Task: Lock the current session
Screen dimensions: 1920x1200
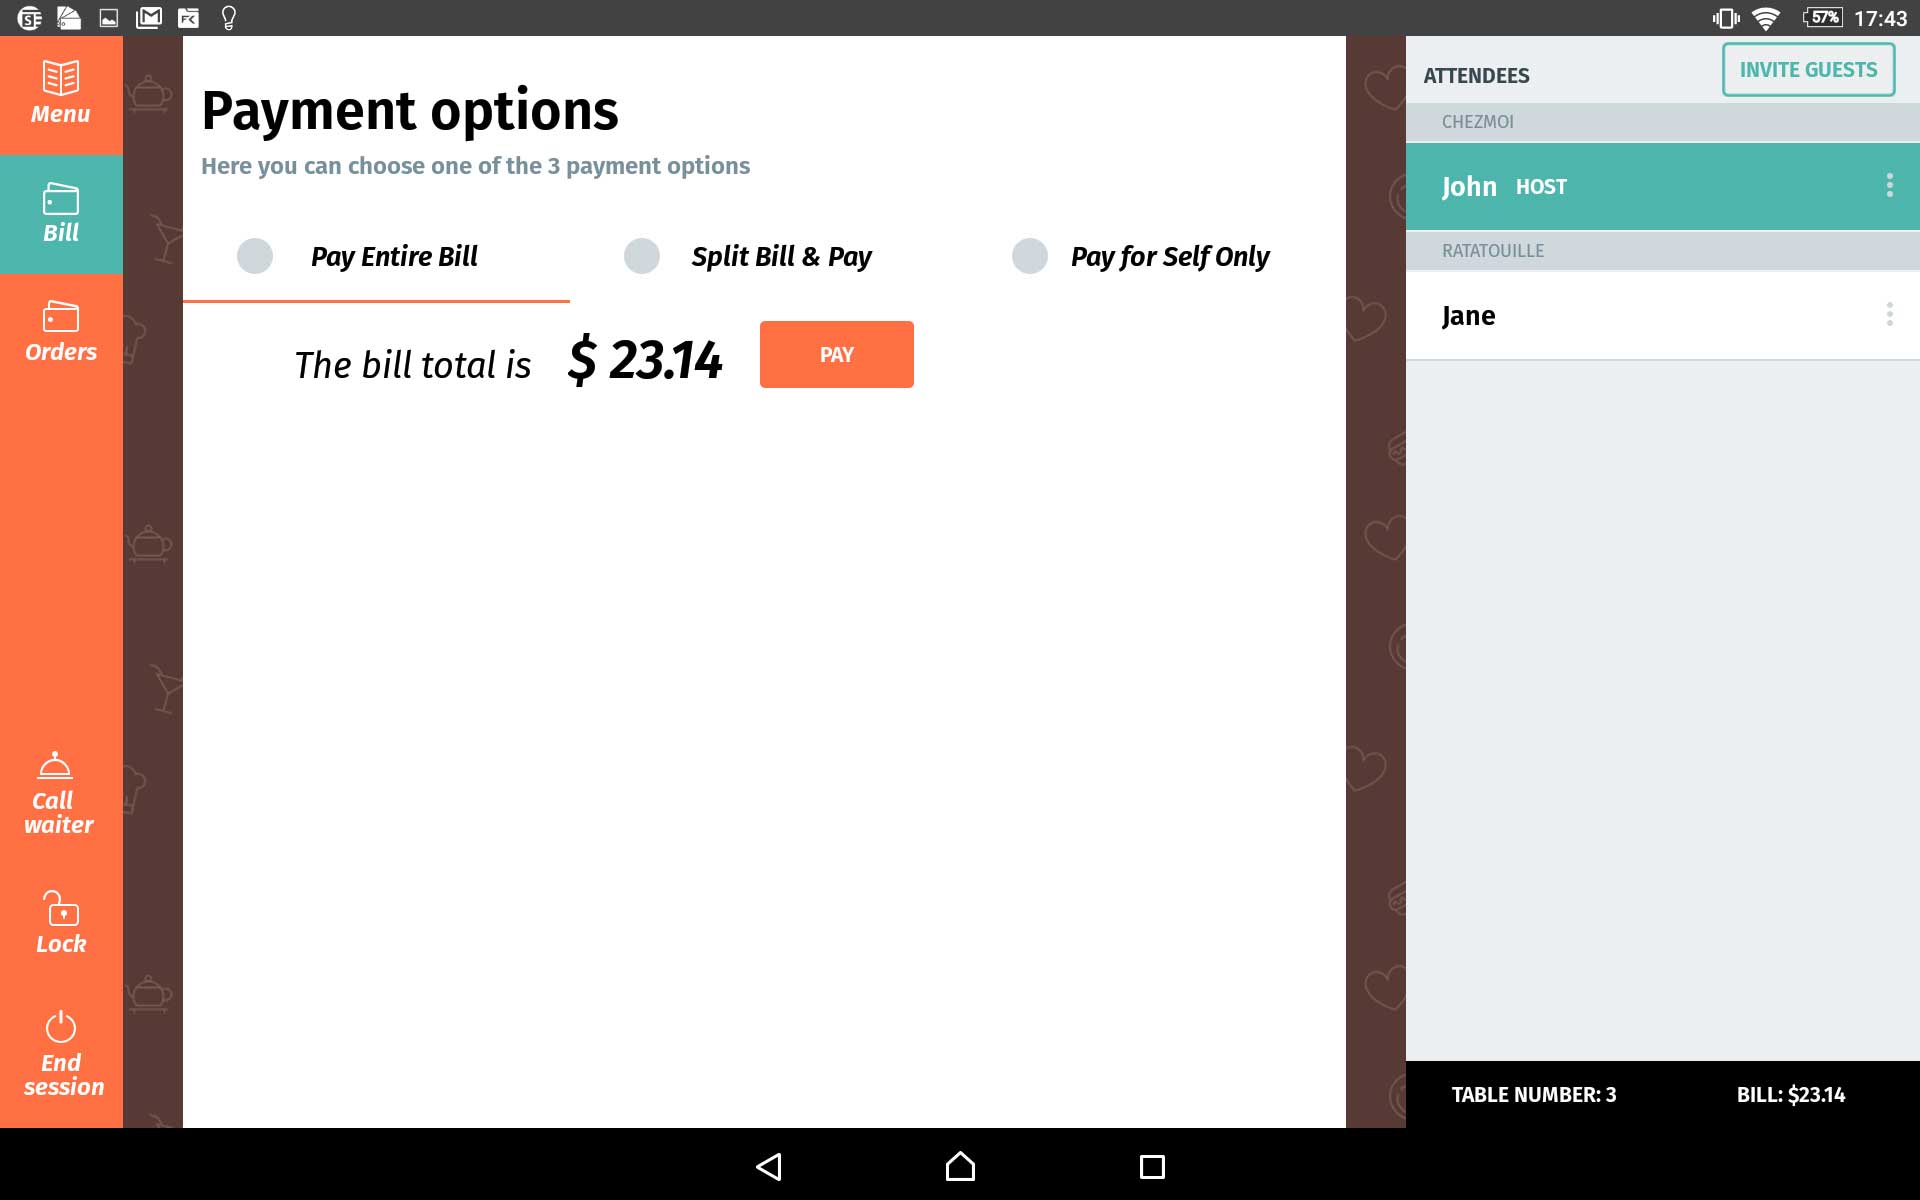Action: [61, 922]
